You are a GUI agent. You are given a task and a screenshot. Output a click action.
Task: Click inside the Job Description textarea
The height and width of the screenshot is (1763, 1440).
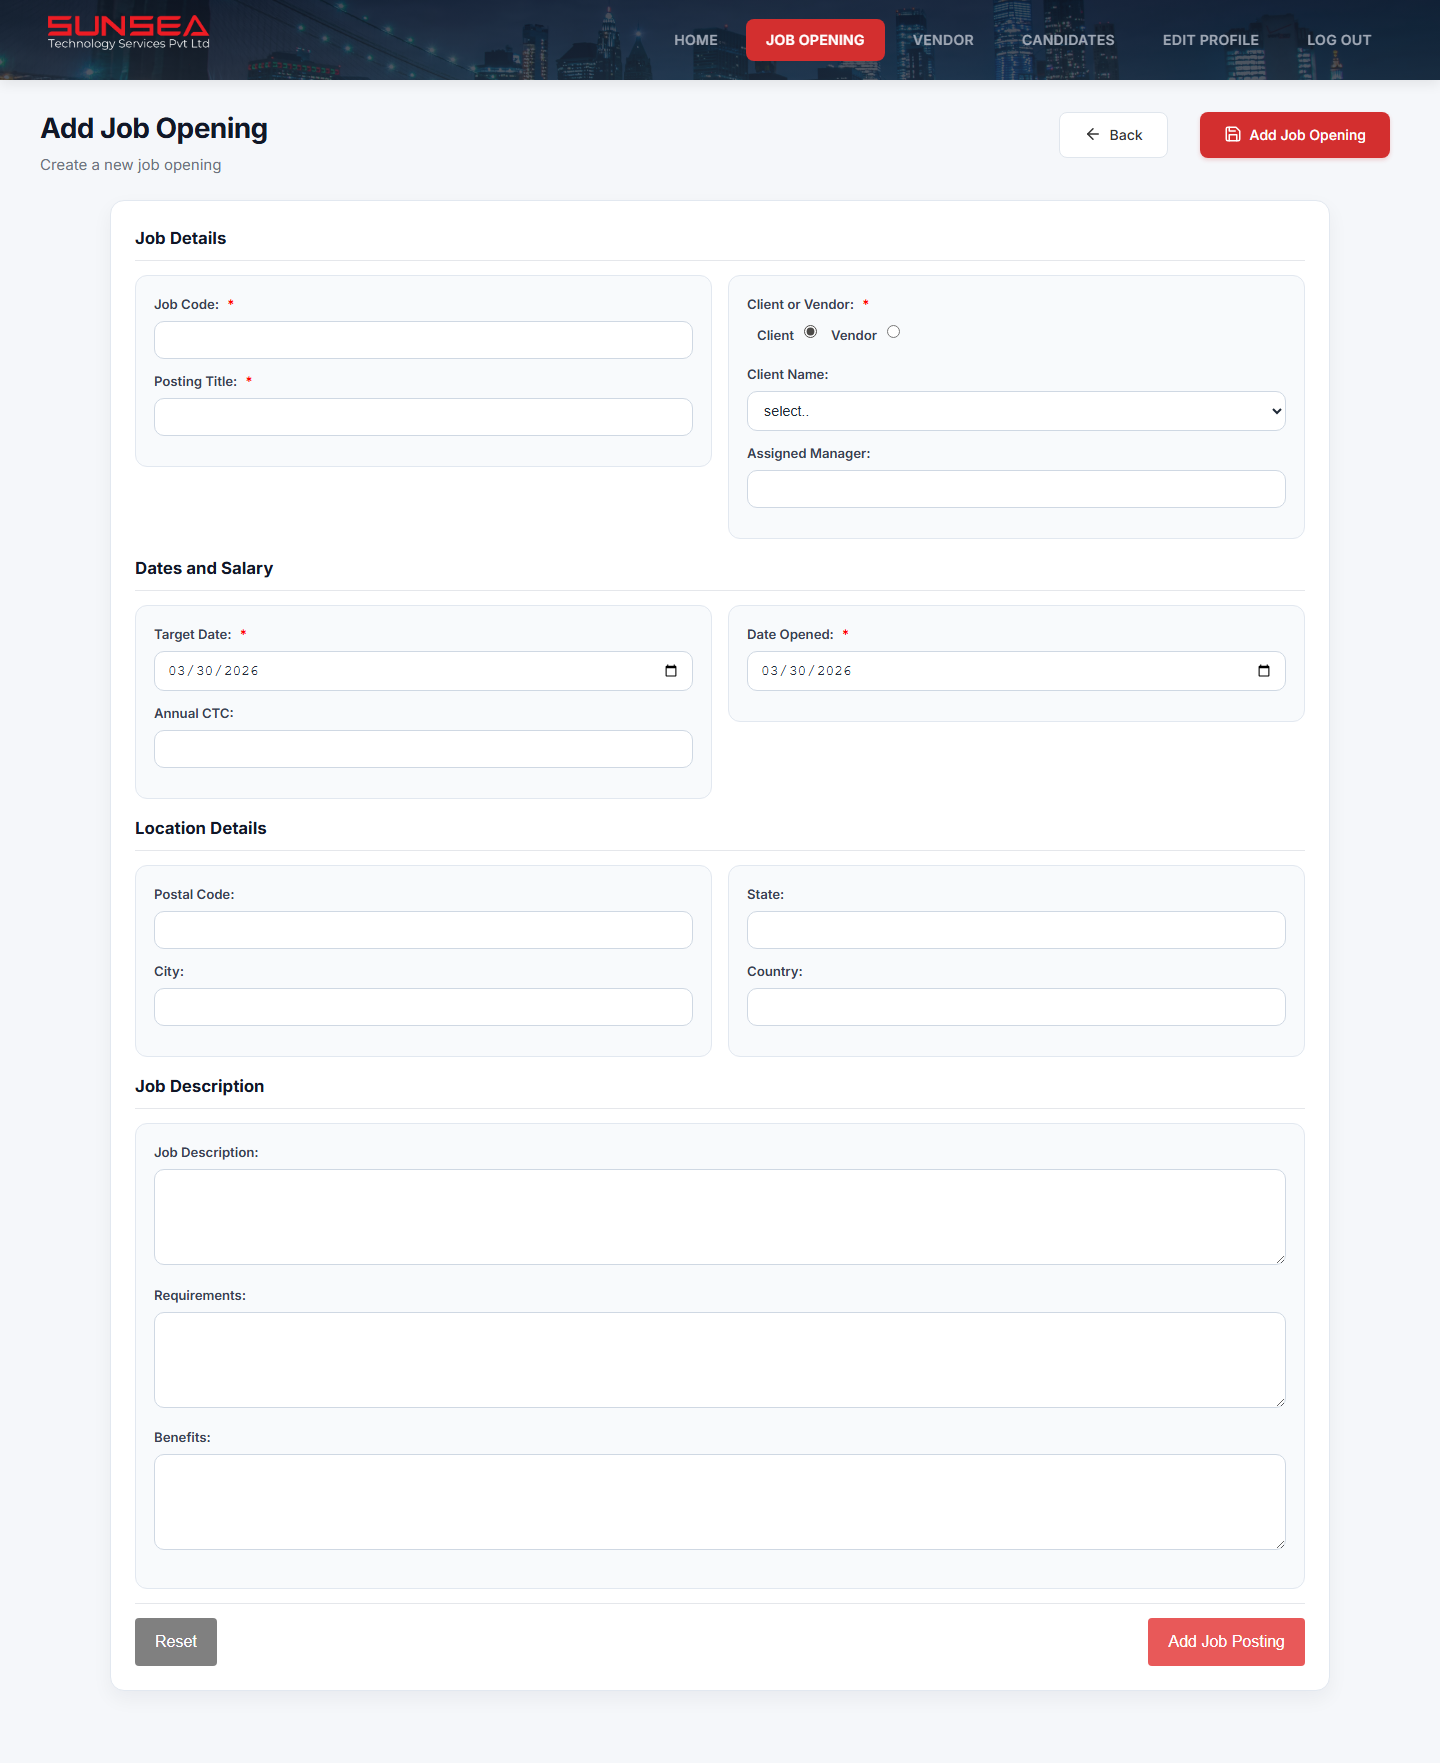pyautogui.click(x=720, y=1217)
